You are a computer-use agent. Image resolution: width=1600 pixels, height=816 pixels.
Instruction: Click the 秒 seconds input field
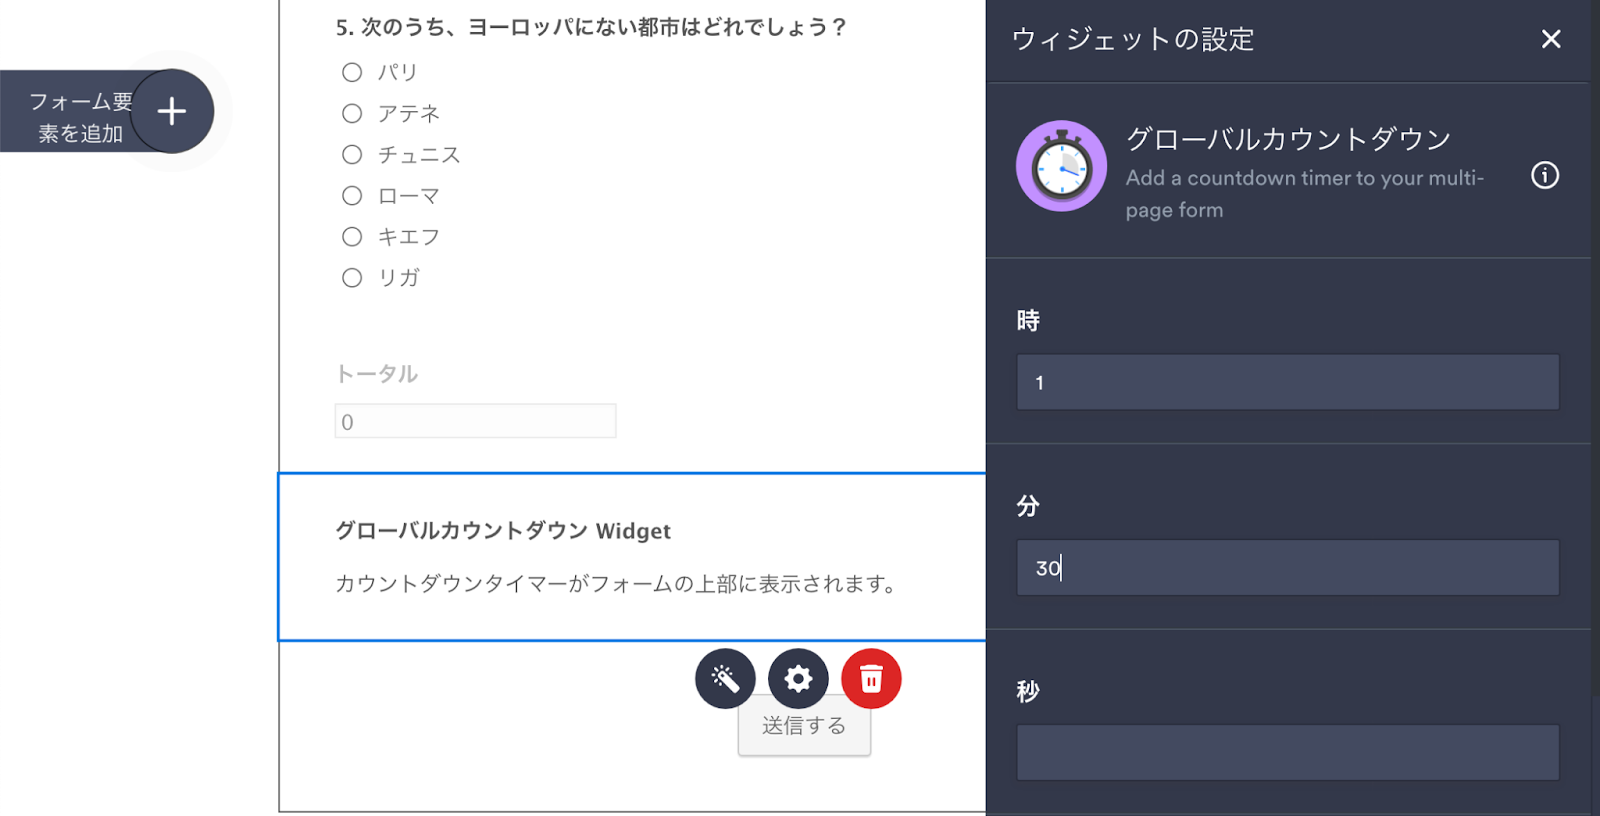1287,752
